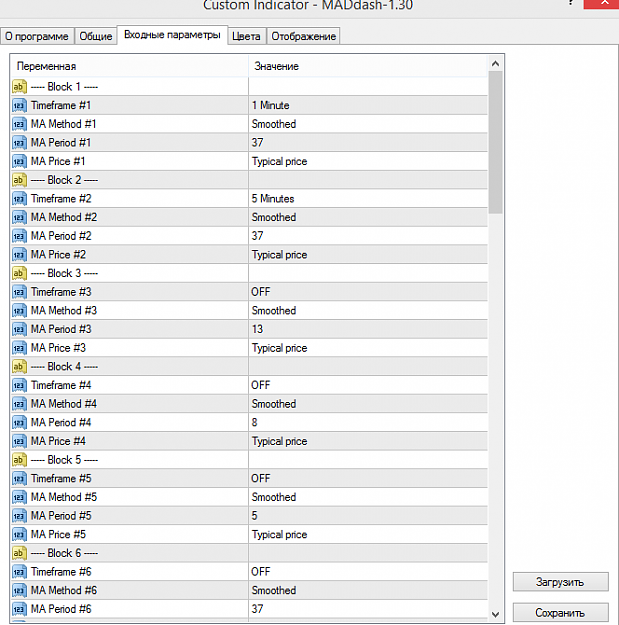Screen dimensions: 619x625
Task: Click the string icon beside Block 5
Action: pos(19,460)
